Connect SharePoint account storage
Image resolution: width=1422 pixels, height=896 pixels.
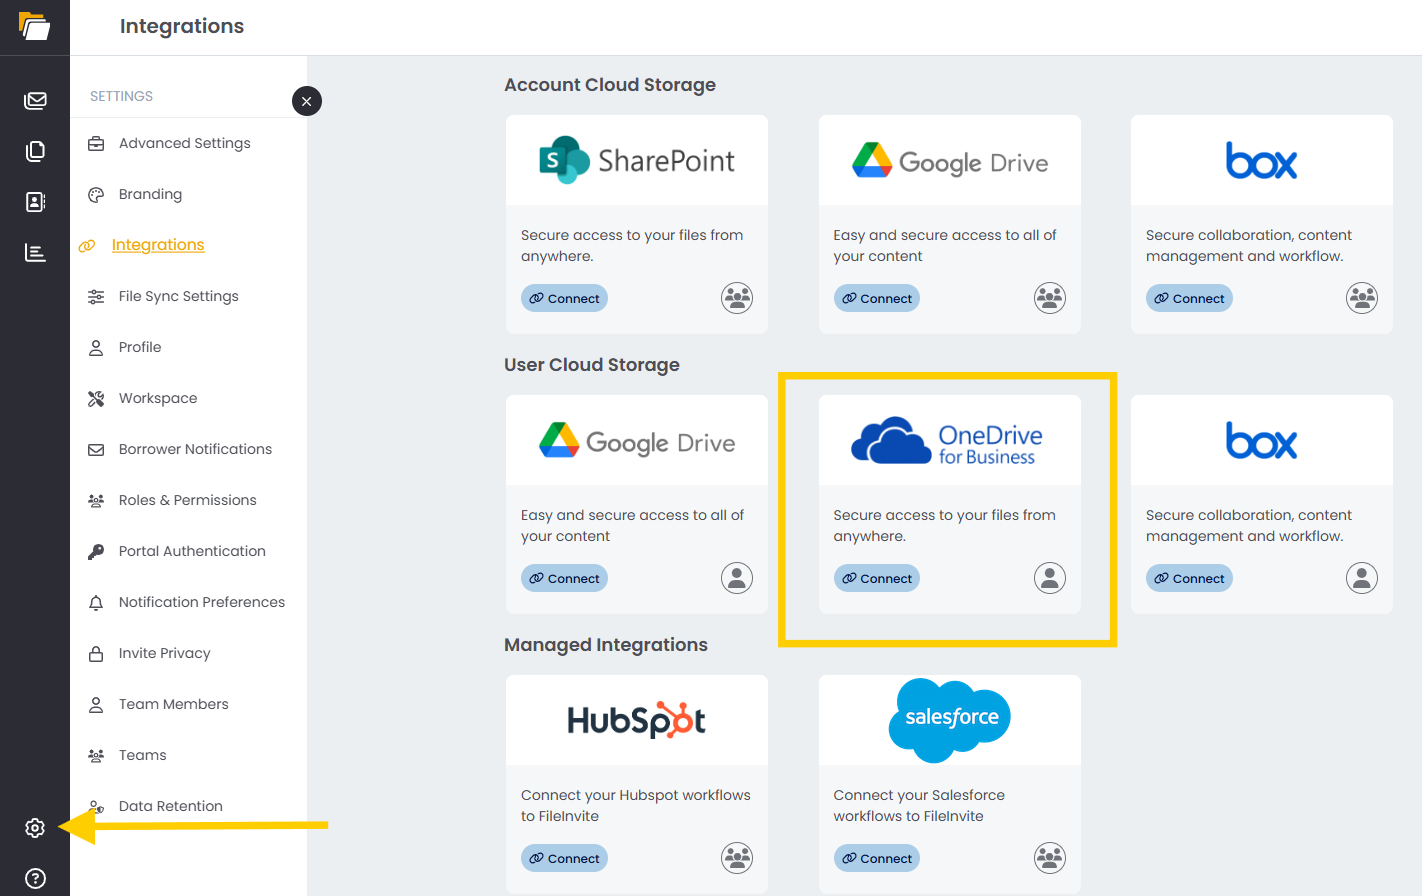pyautogui.click(x=564, y=298)
